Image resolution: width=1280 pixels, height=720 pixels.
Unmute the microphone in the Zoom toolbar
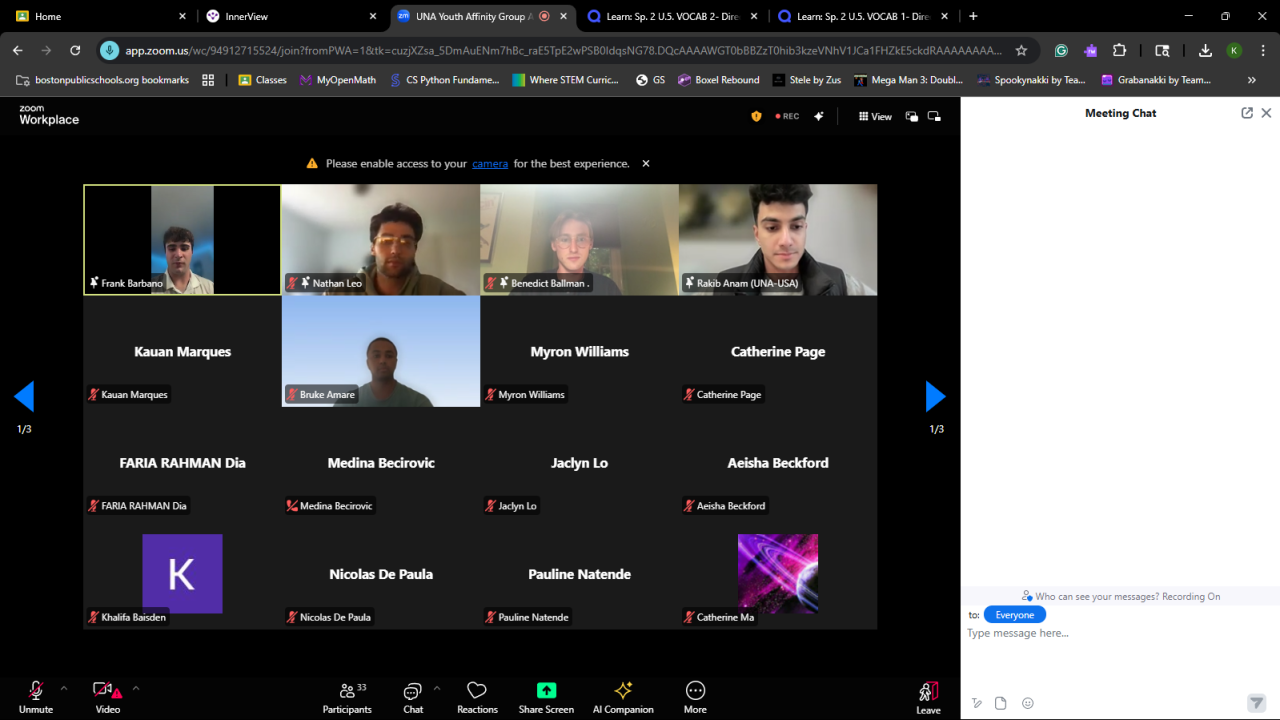35,697
